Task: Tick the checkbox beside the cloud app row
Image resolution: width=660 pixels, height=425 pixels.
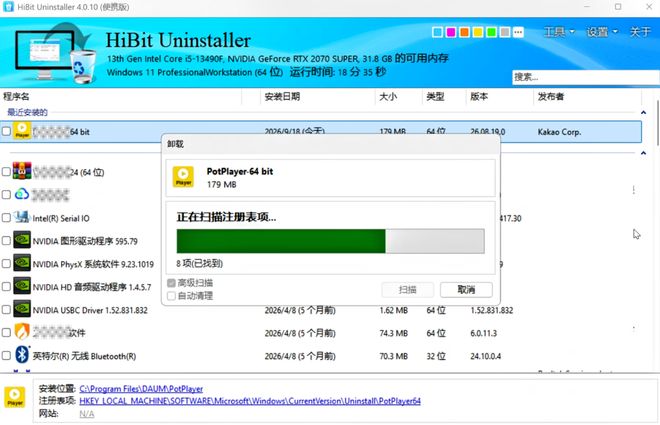Action: click(x=6, y=194)
